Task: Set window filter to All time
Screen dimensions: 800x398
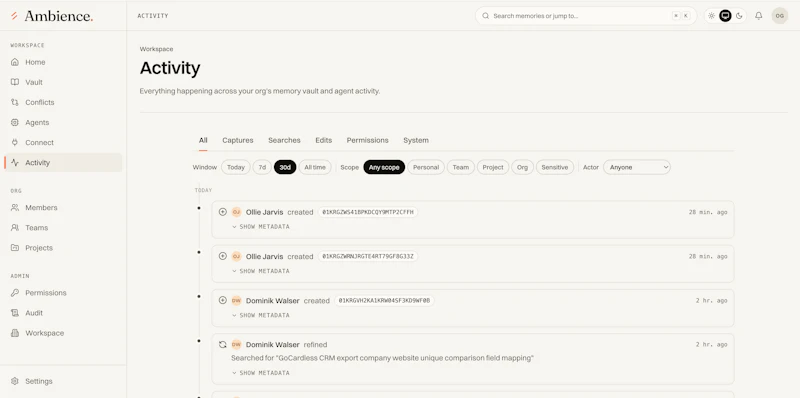Action: pyautogui.click(x=315, y=167)
